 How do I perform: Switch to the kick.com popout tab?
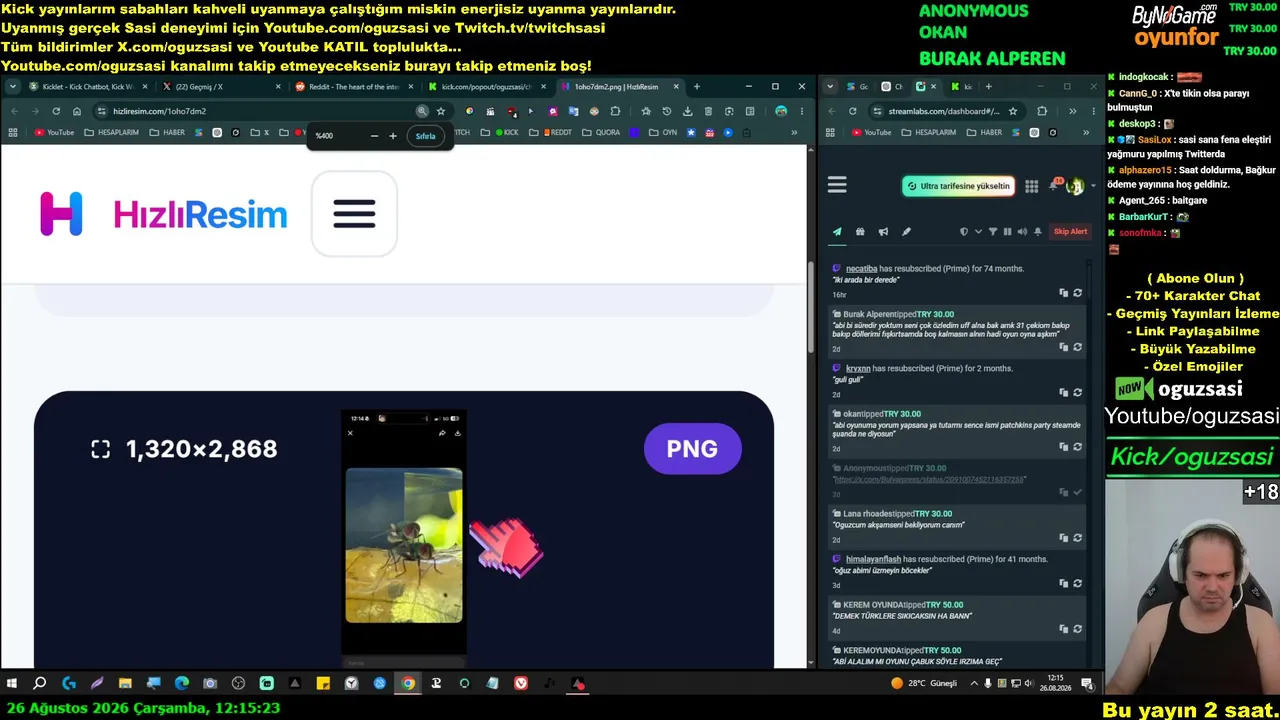click(x=488, y=87)
